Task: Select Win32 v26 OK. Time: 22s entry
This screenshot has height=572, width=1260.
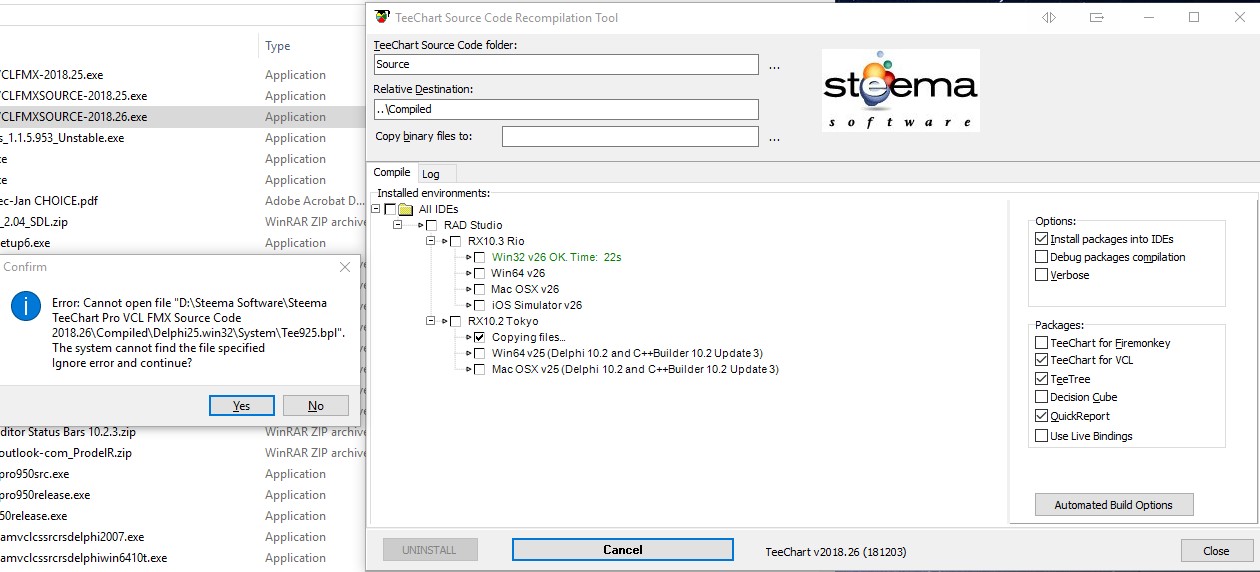Action: [x=556, y=257]
